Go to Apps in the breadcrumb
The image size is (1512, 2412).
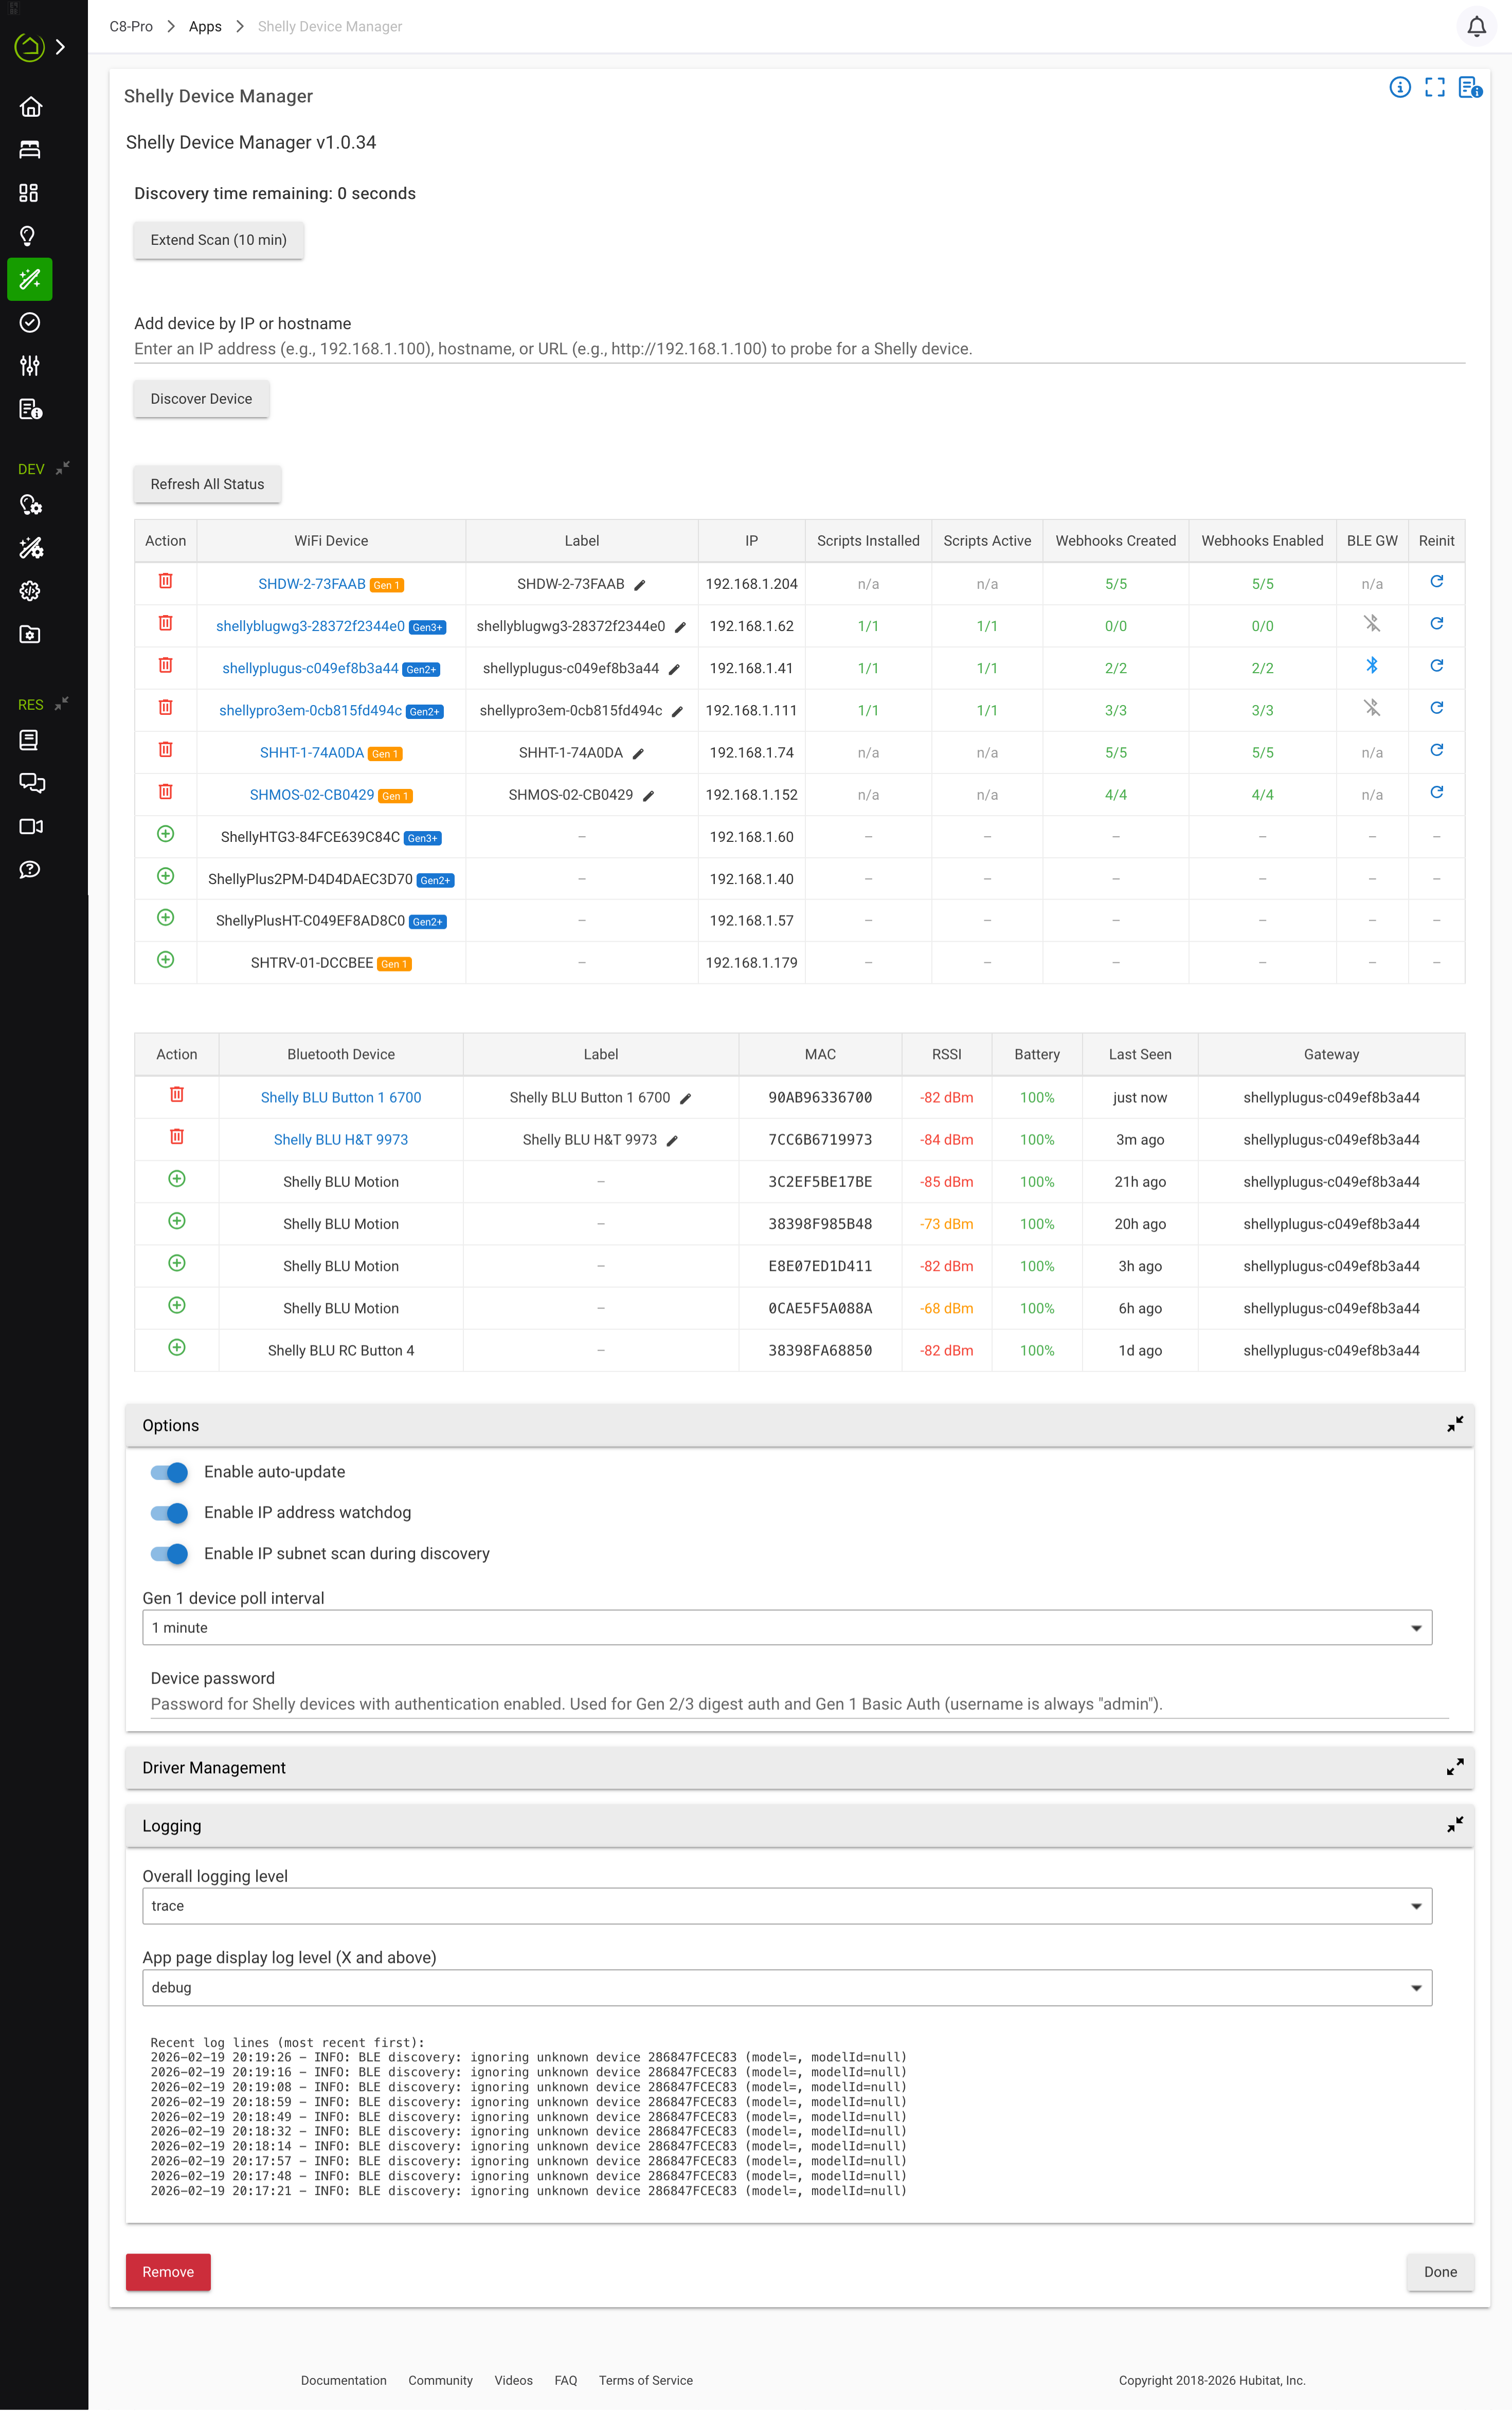205,27
